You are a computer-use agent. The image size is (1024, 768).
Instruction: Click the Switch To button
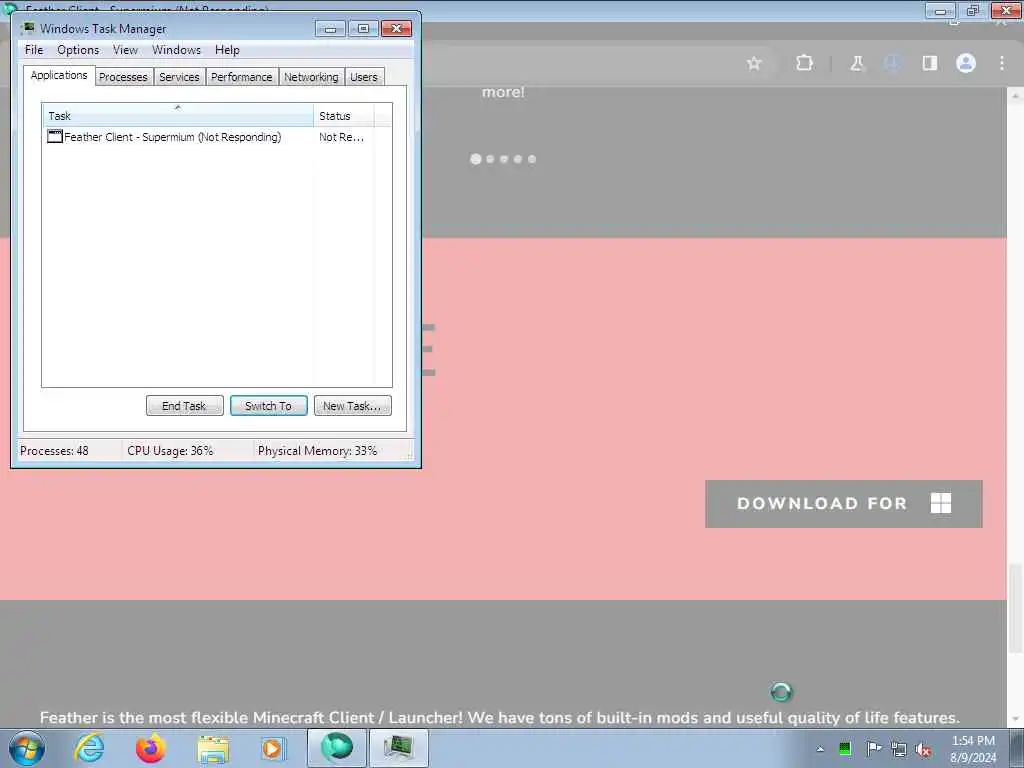click(x=268, y=406)
